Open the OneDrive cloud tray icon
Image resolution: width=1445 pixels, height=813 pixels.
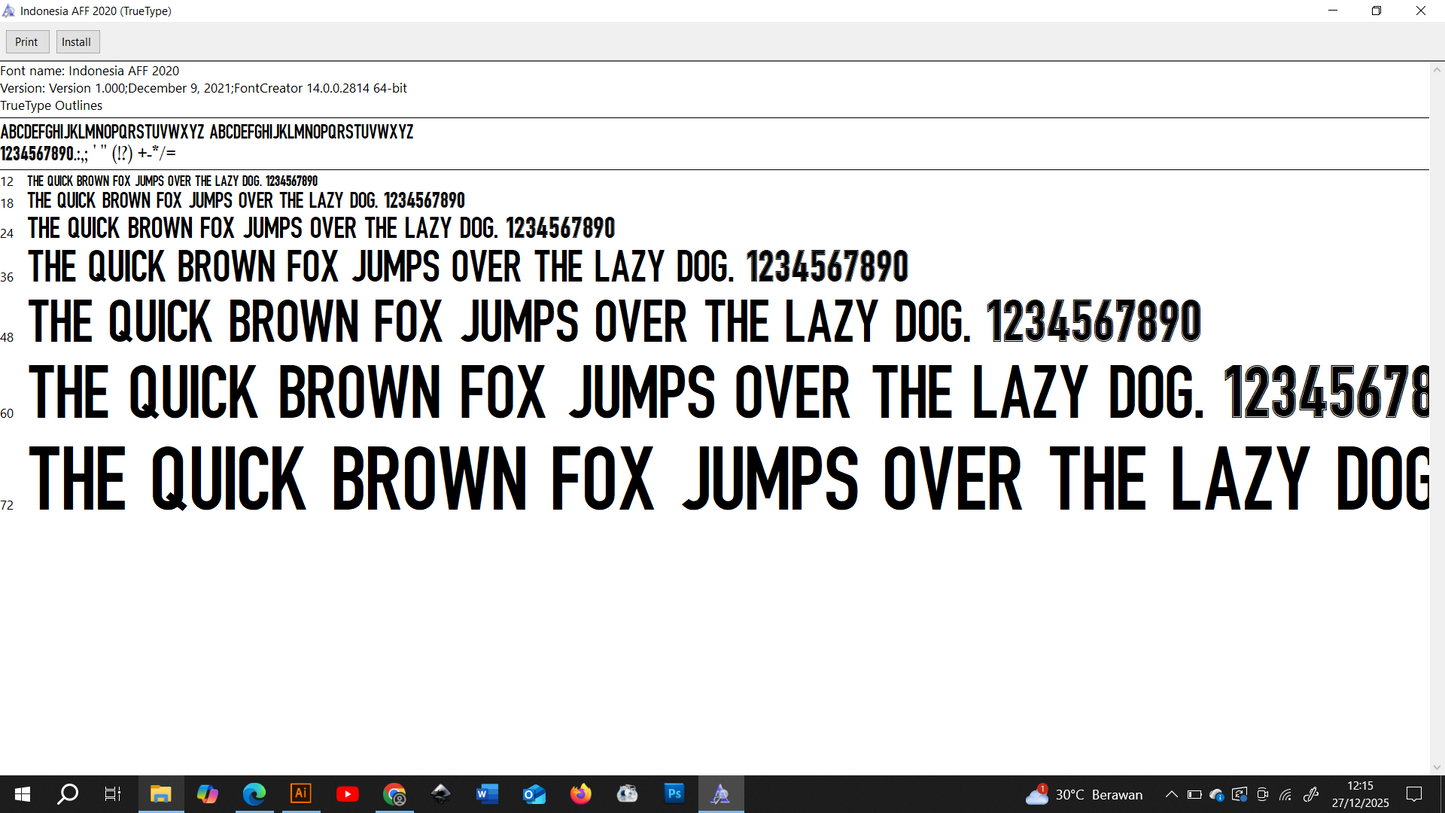click(1217, 795)
